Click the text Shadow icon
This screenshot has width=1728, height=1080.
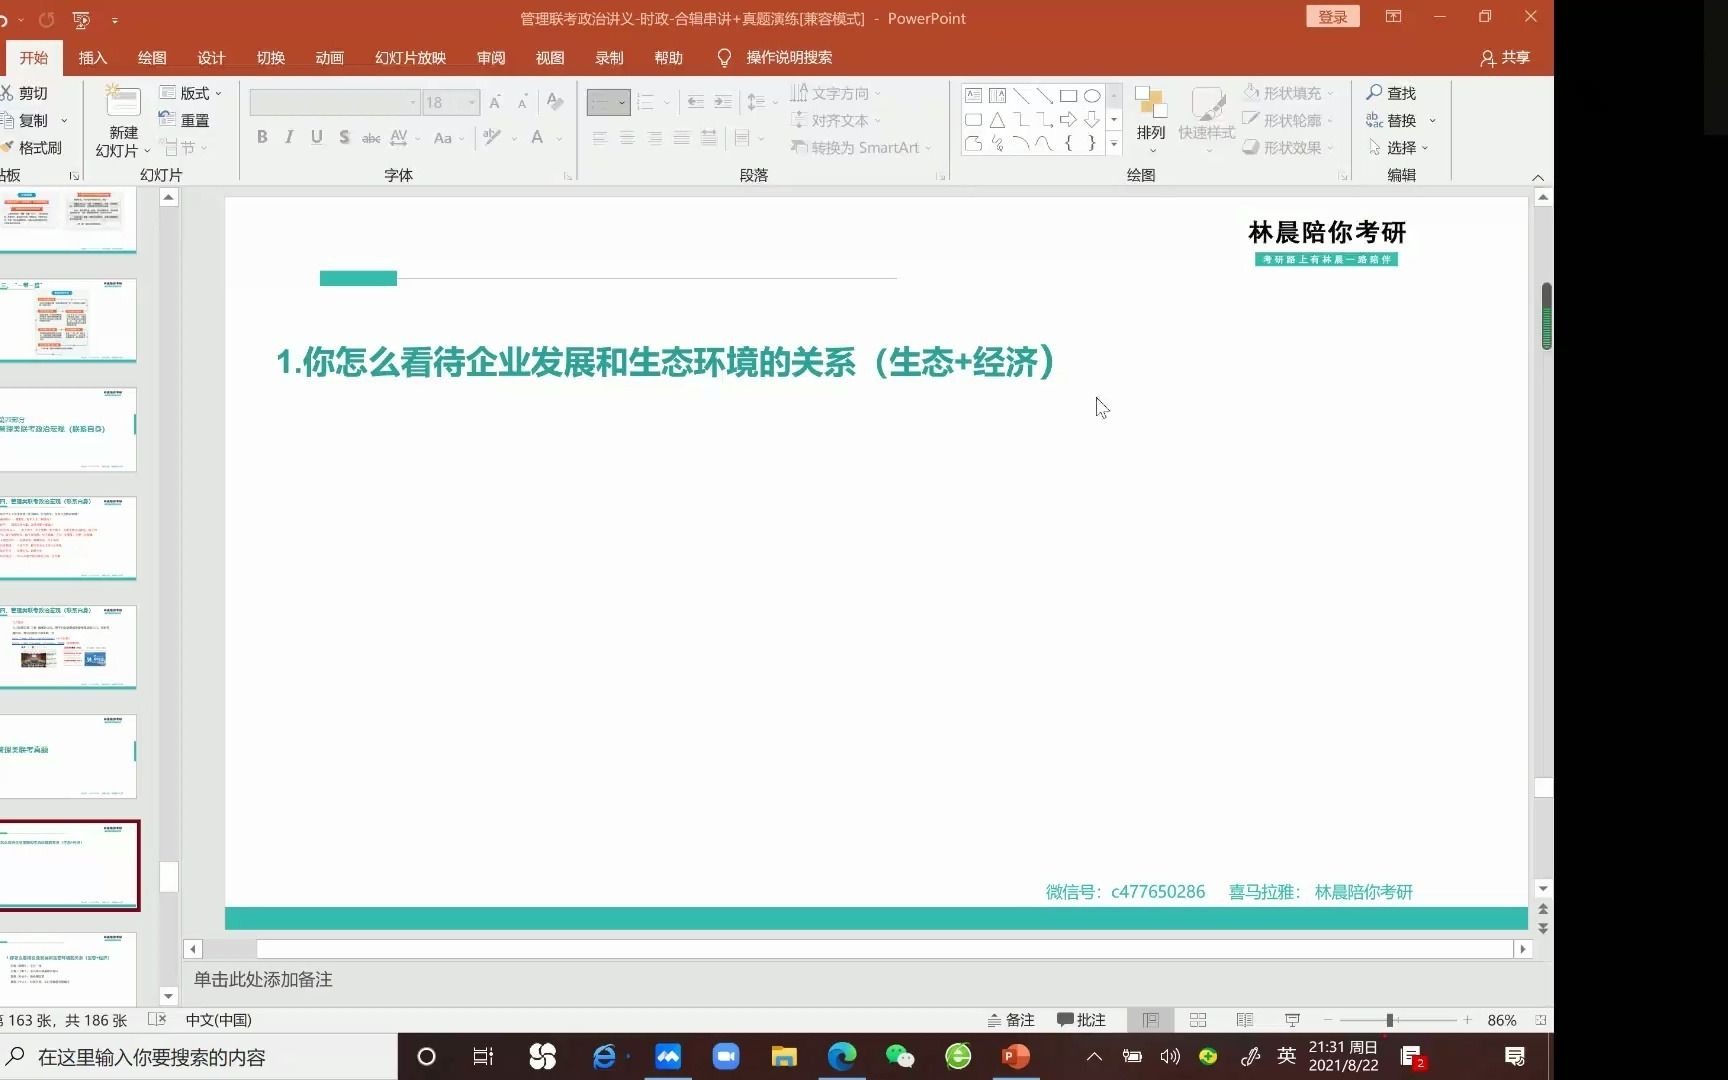click(344, 137)
